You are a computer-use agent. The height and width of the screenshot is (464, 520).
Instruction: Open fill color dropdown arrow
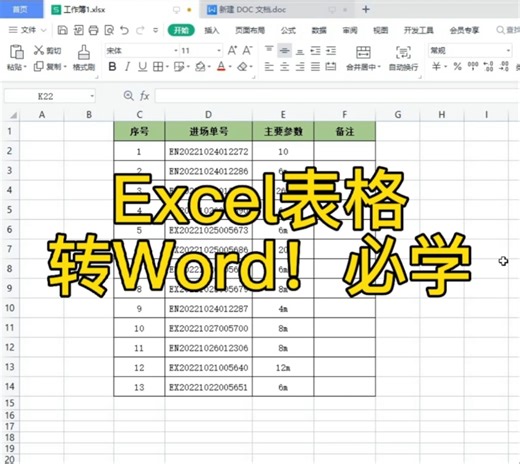[209, 67]
